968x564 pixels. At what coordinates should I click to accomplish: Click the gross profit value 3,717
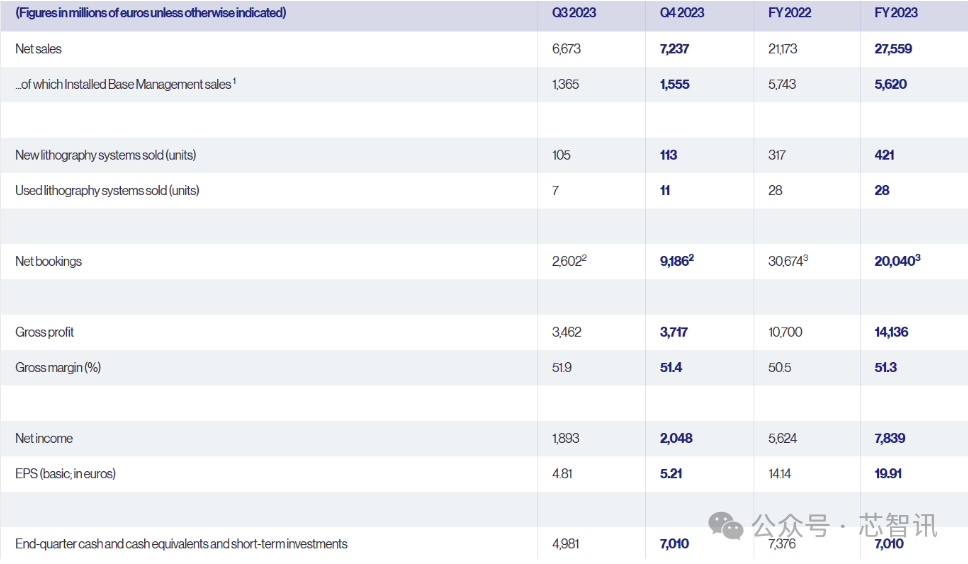pos(674,332)
